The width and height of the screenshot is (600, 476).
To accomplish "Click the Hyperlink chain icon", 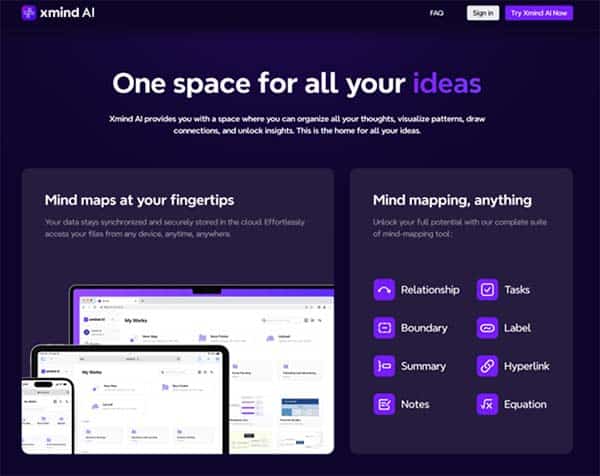I will (x=487, y=366).
